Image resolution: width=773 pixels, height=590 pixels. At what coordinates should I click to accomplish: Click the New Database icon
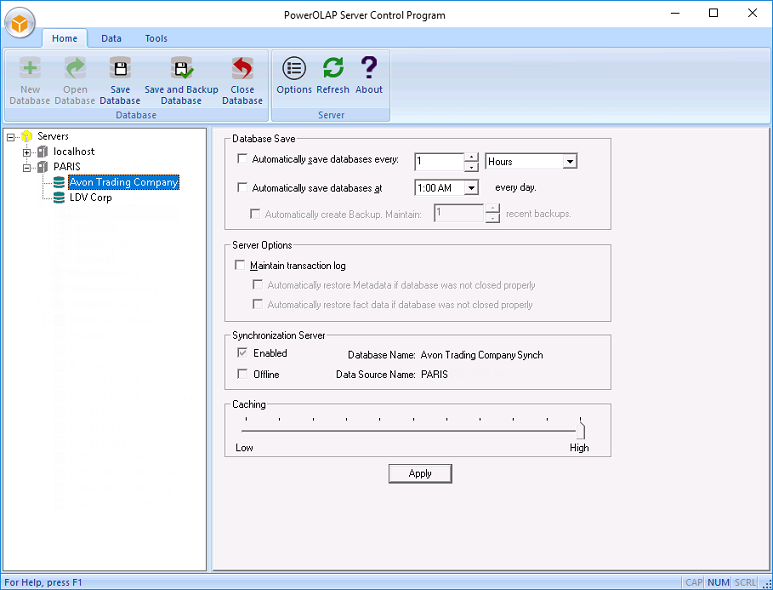tap(30, 68)
